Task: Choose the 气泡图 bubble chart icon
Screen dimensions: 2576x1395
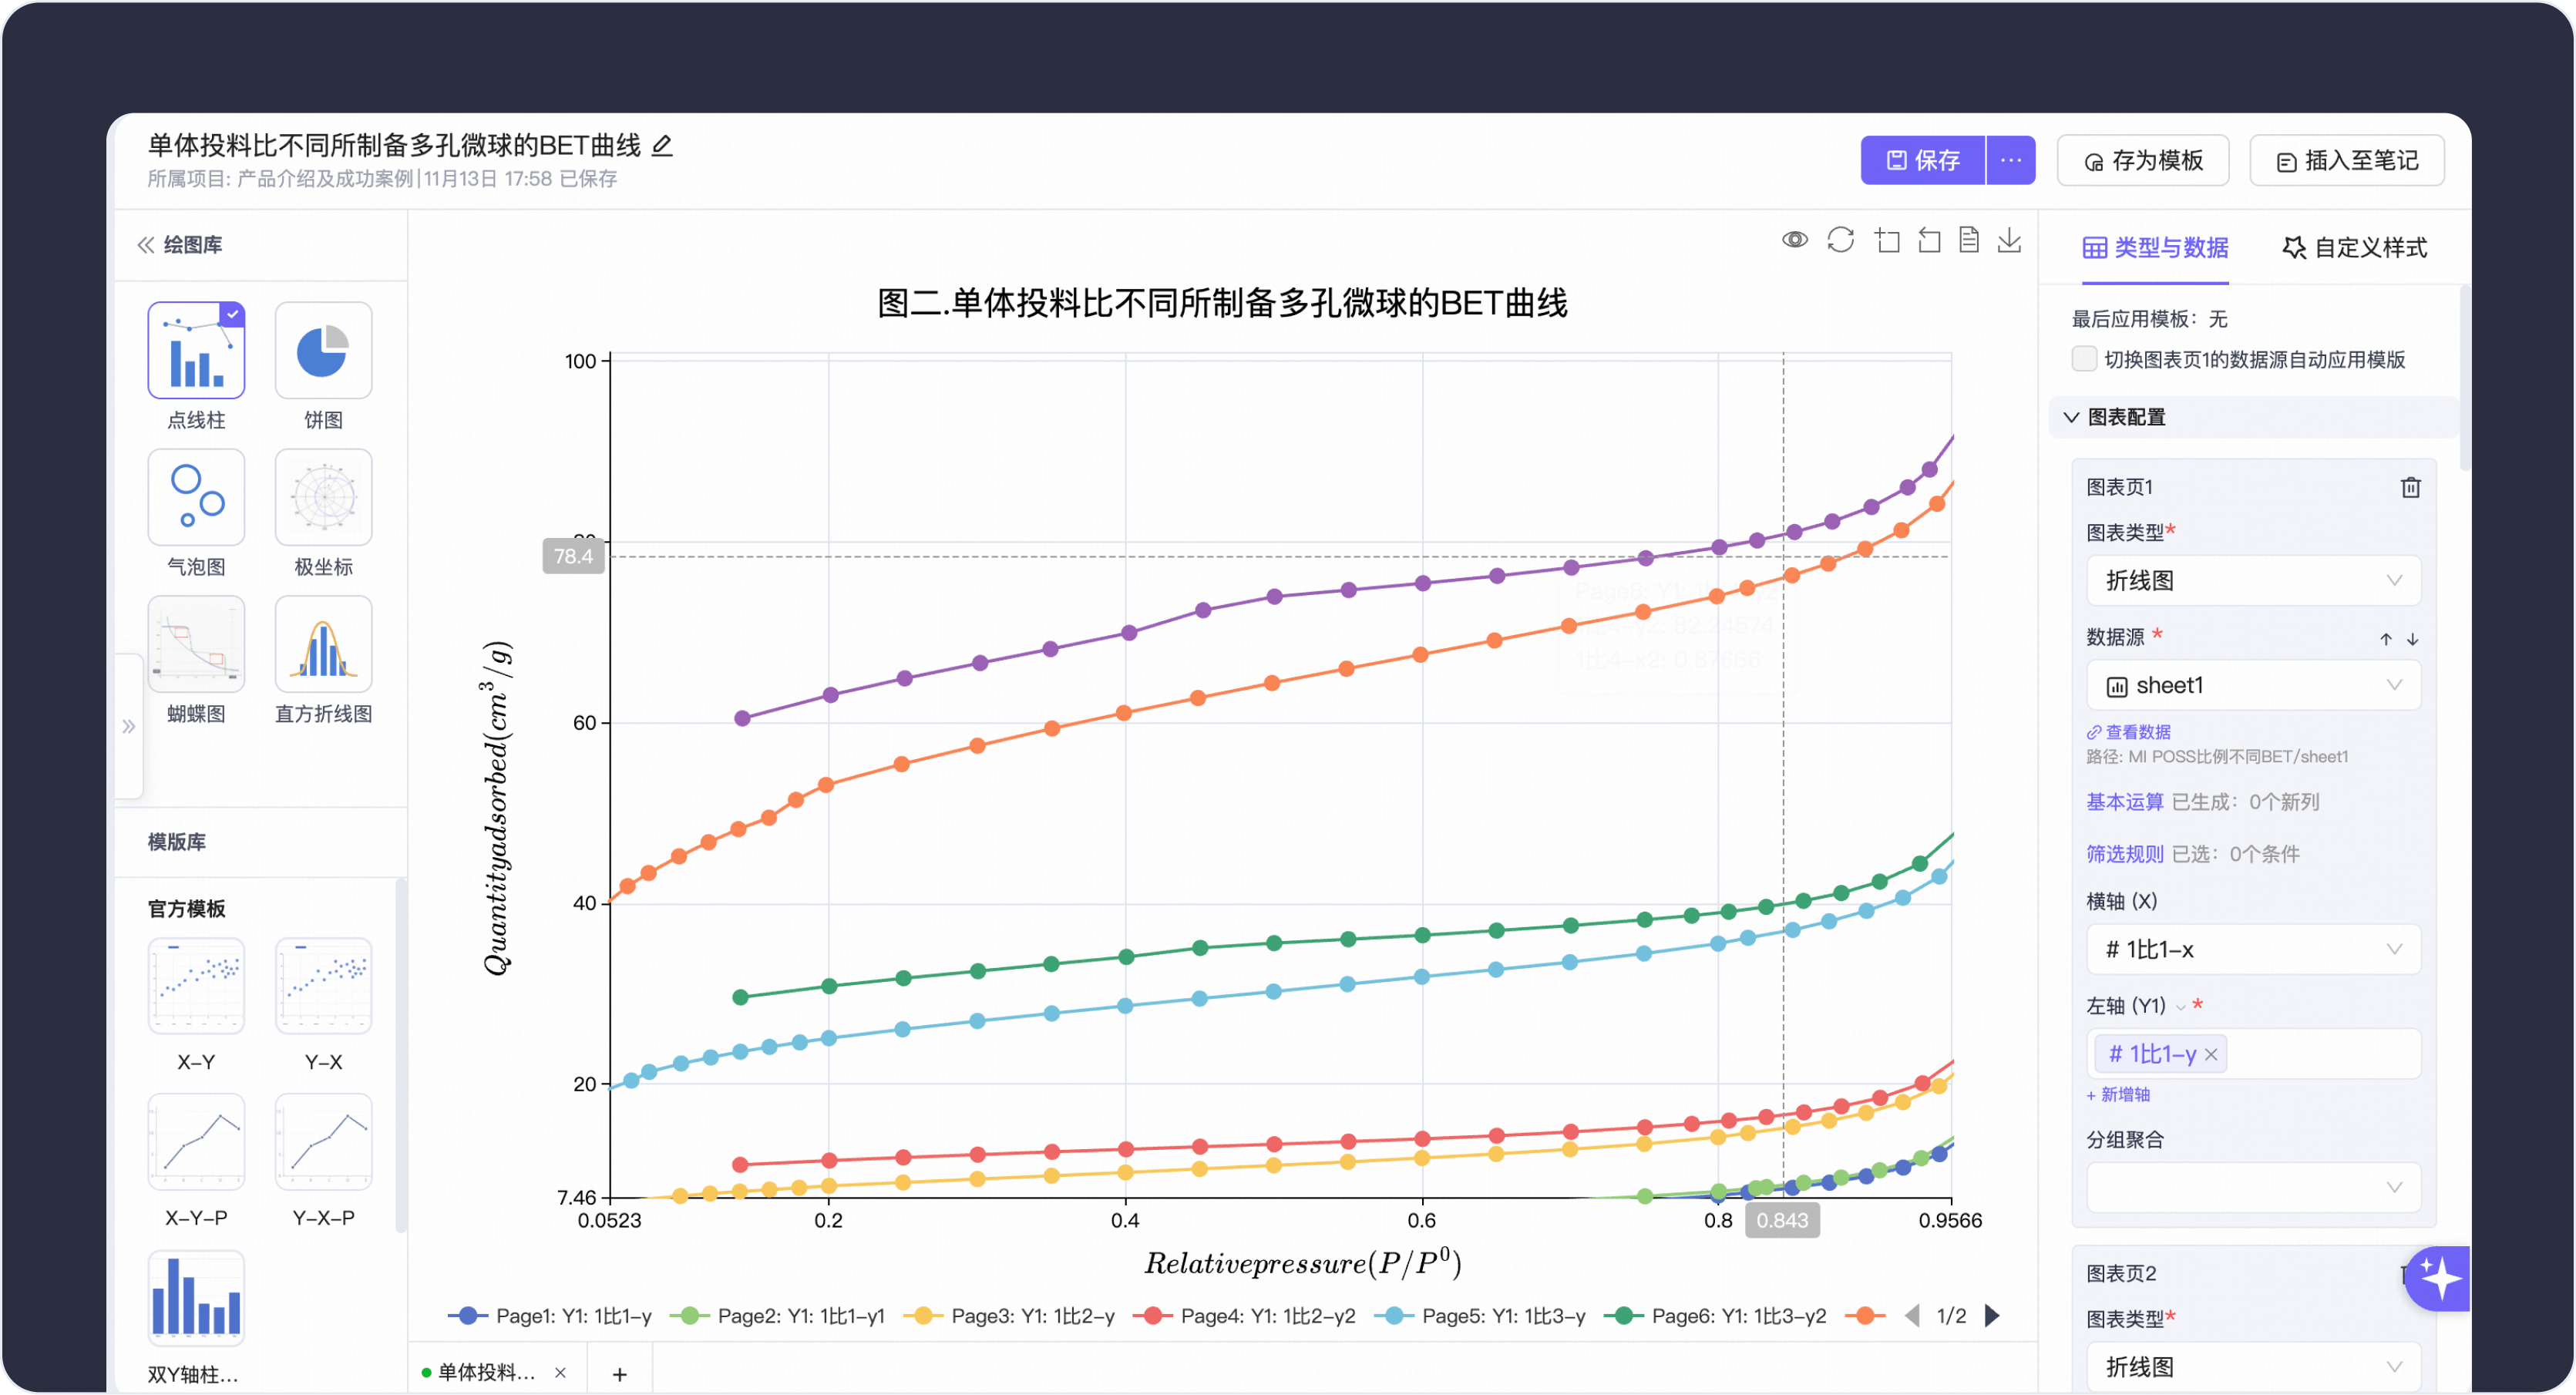Action: (196, 497)
